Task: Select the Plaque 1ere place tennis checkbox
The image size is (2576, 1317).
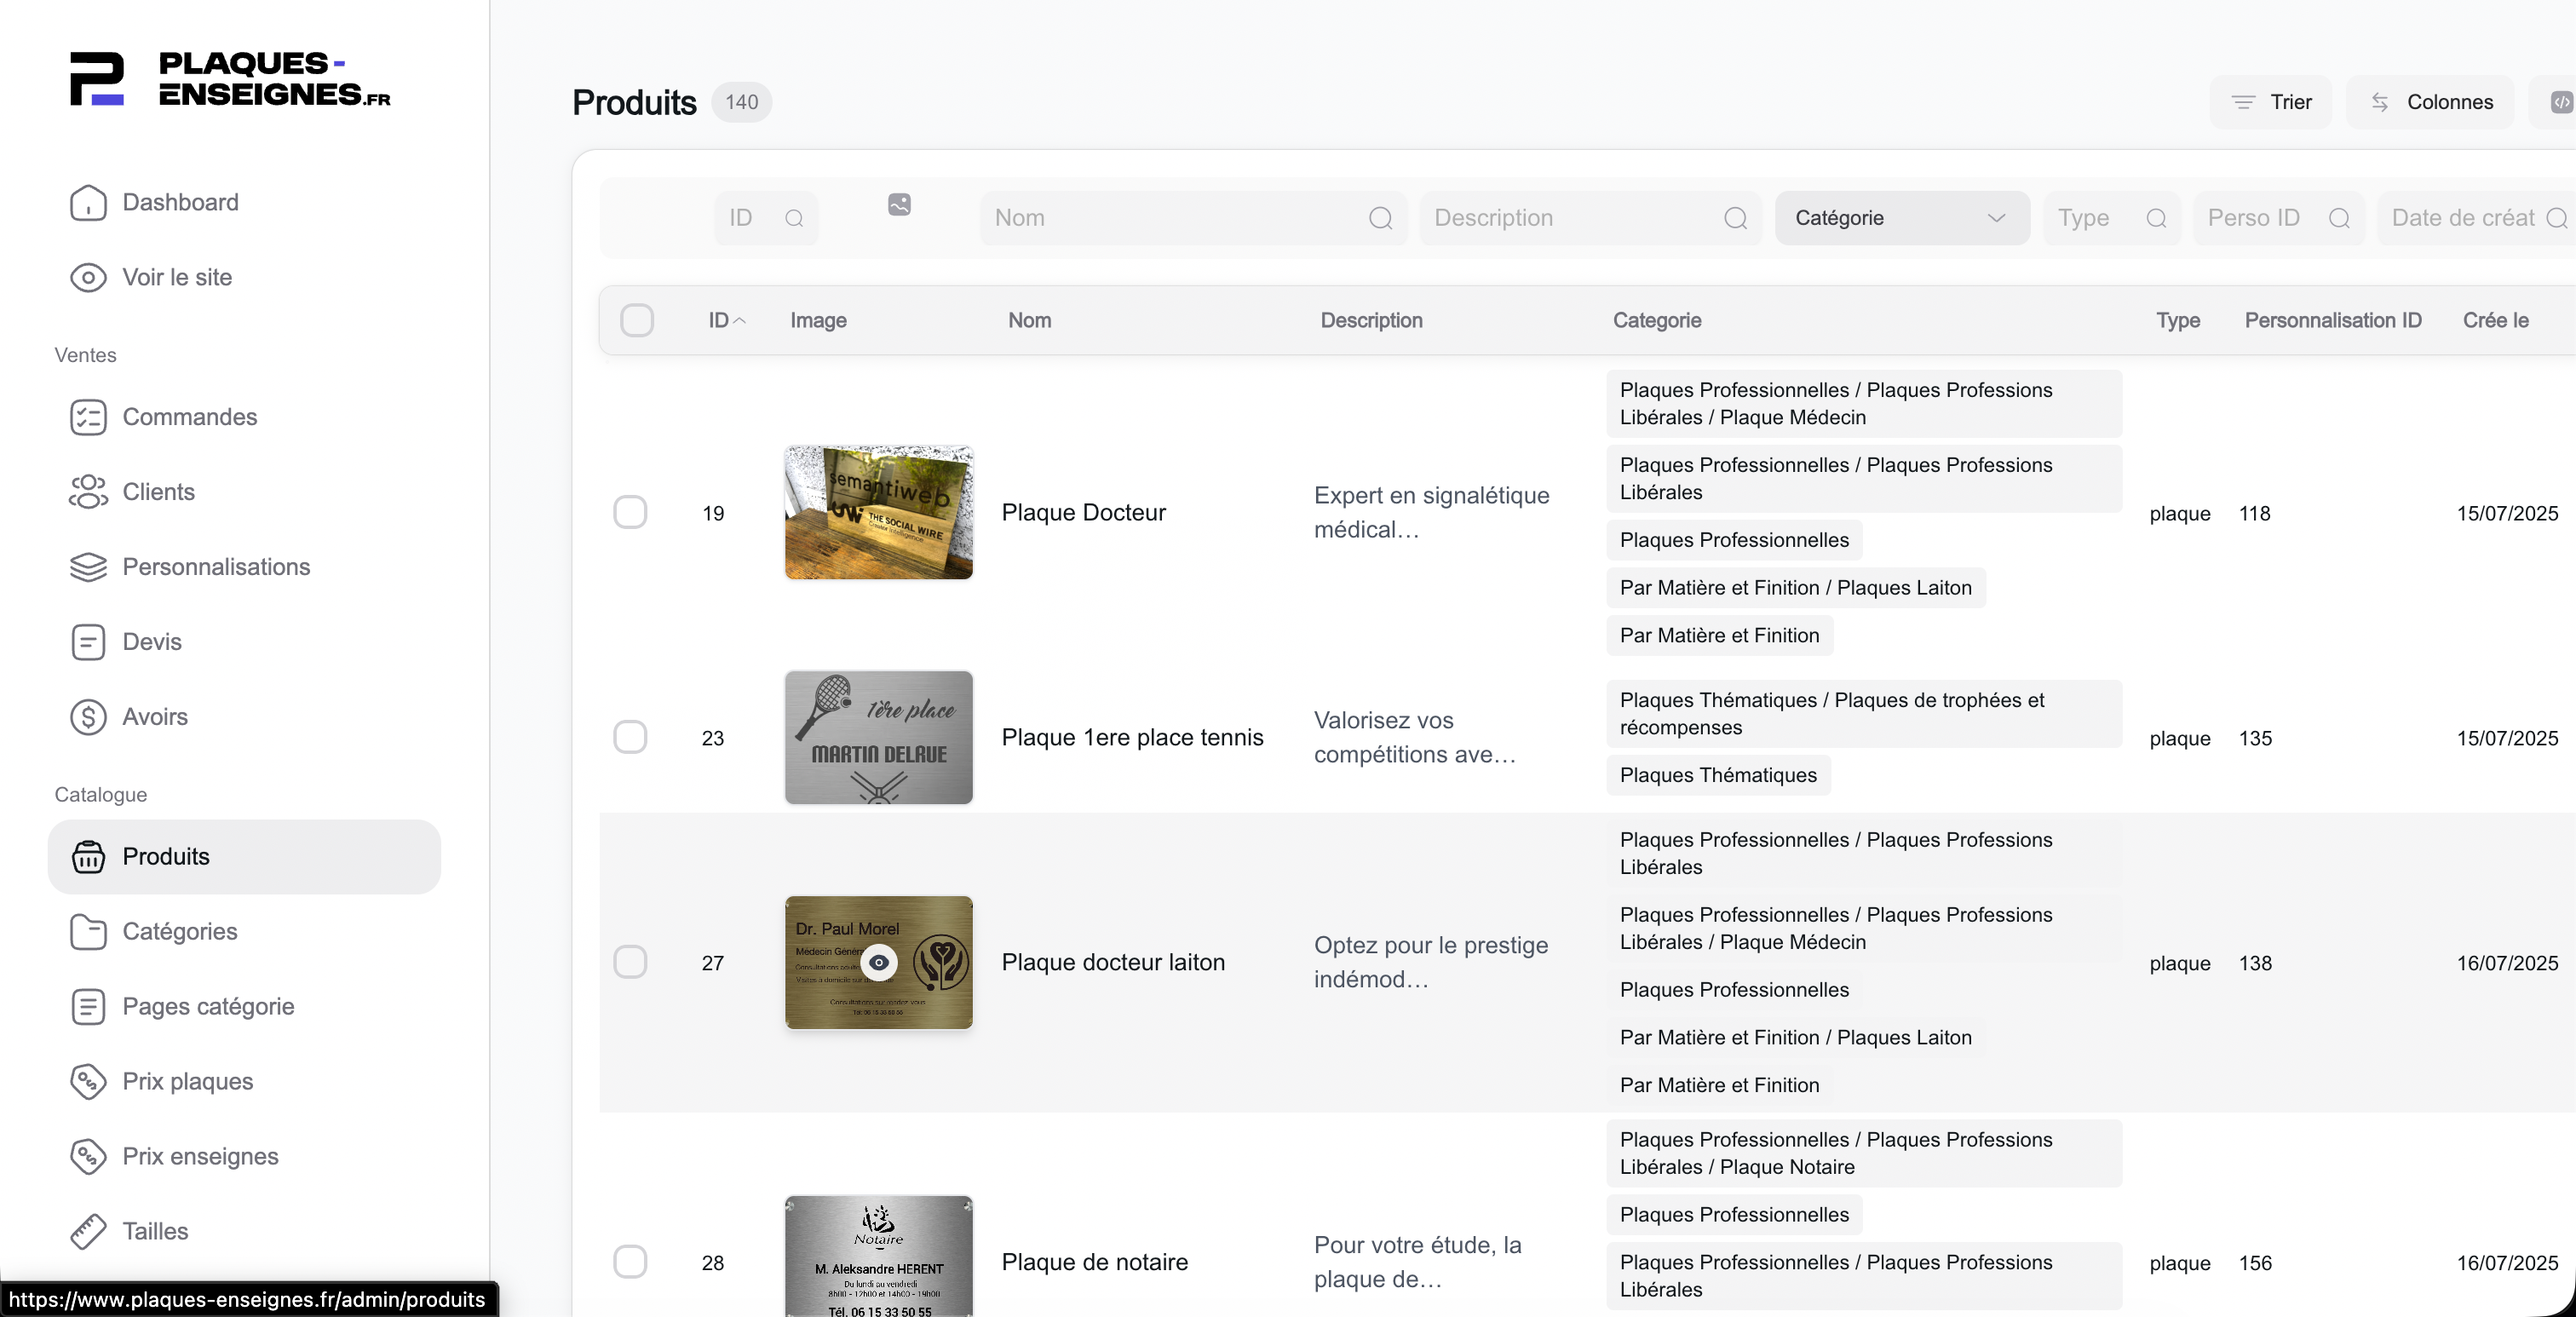Action: pos(630,738)
